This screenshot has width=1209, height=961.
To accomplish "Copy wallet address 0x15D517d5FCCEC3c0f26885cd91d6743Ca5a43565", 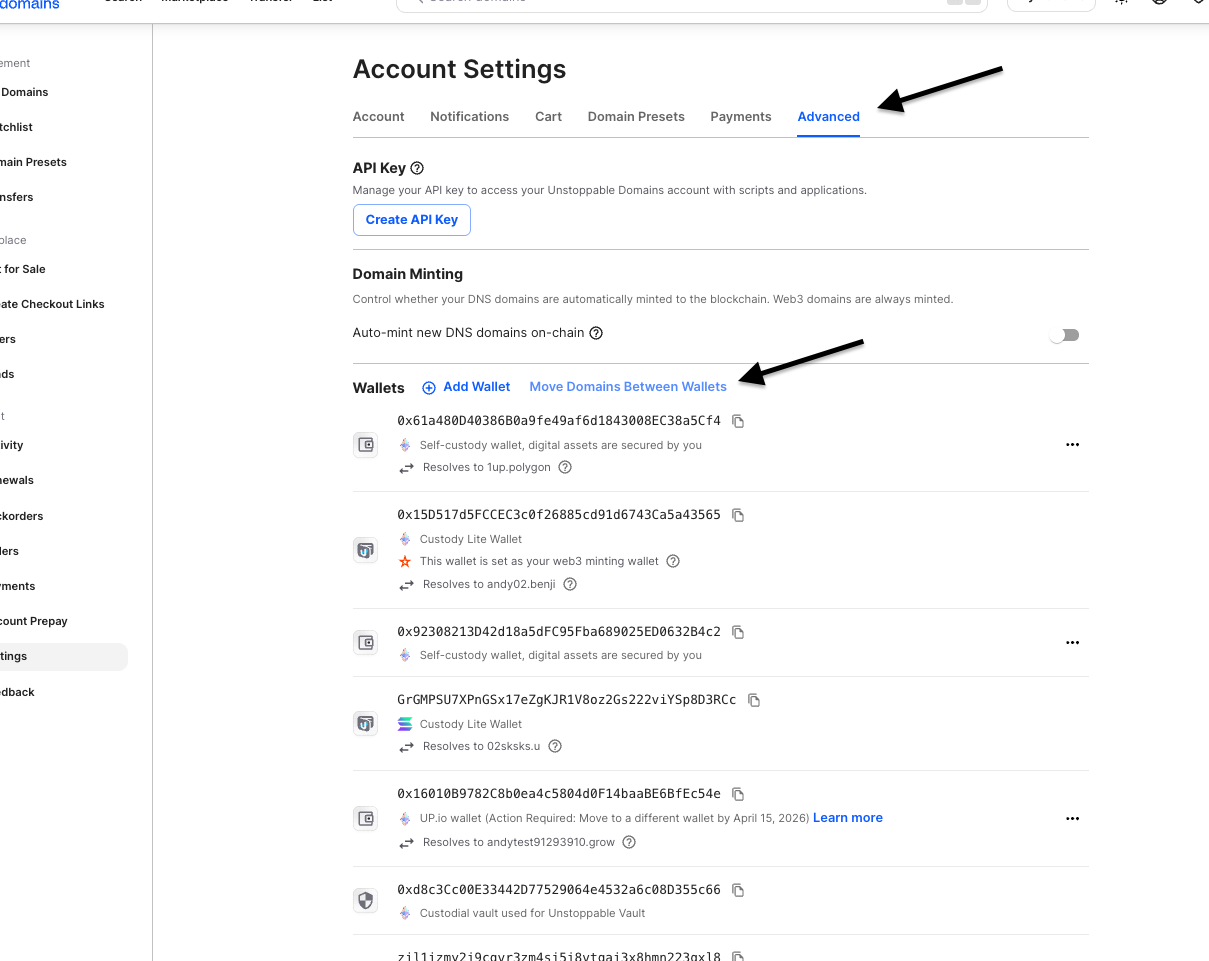I will click(x=738, y=515).
